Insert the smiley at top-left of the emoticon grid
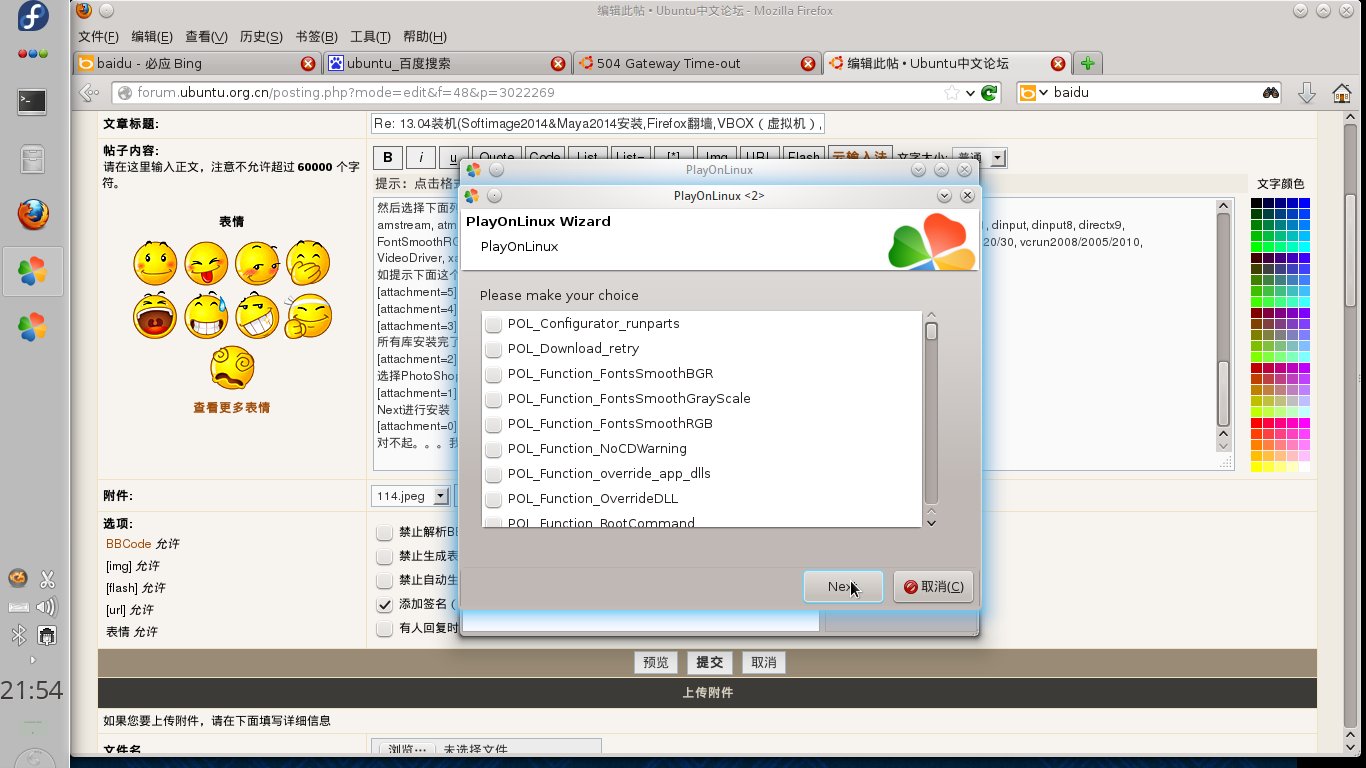The width and height of the screenshot is (1366, 768). pos(155,263)
